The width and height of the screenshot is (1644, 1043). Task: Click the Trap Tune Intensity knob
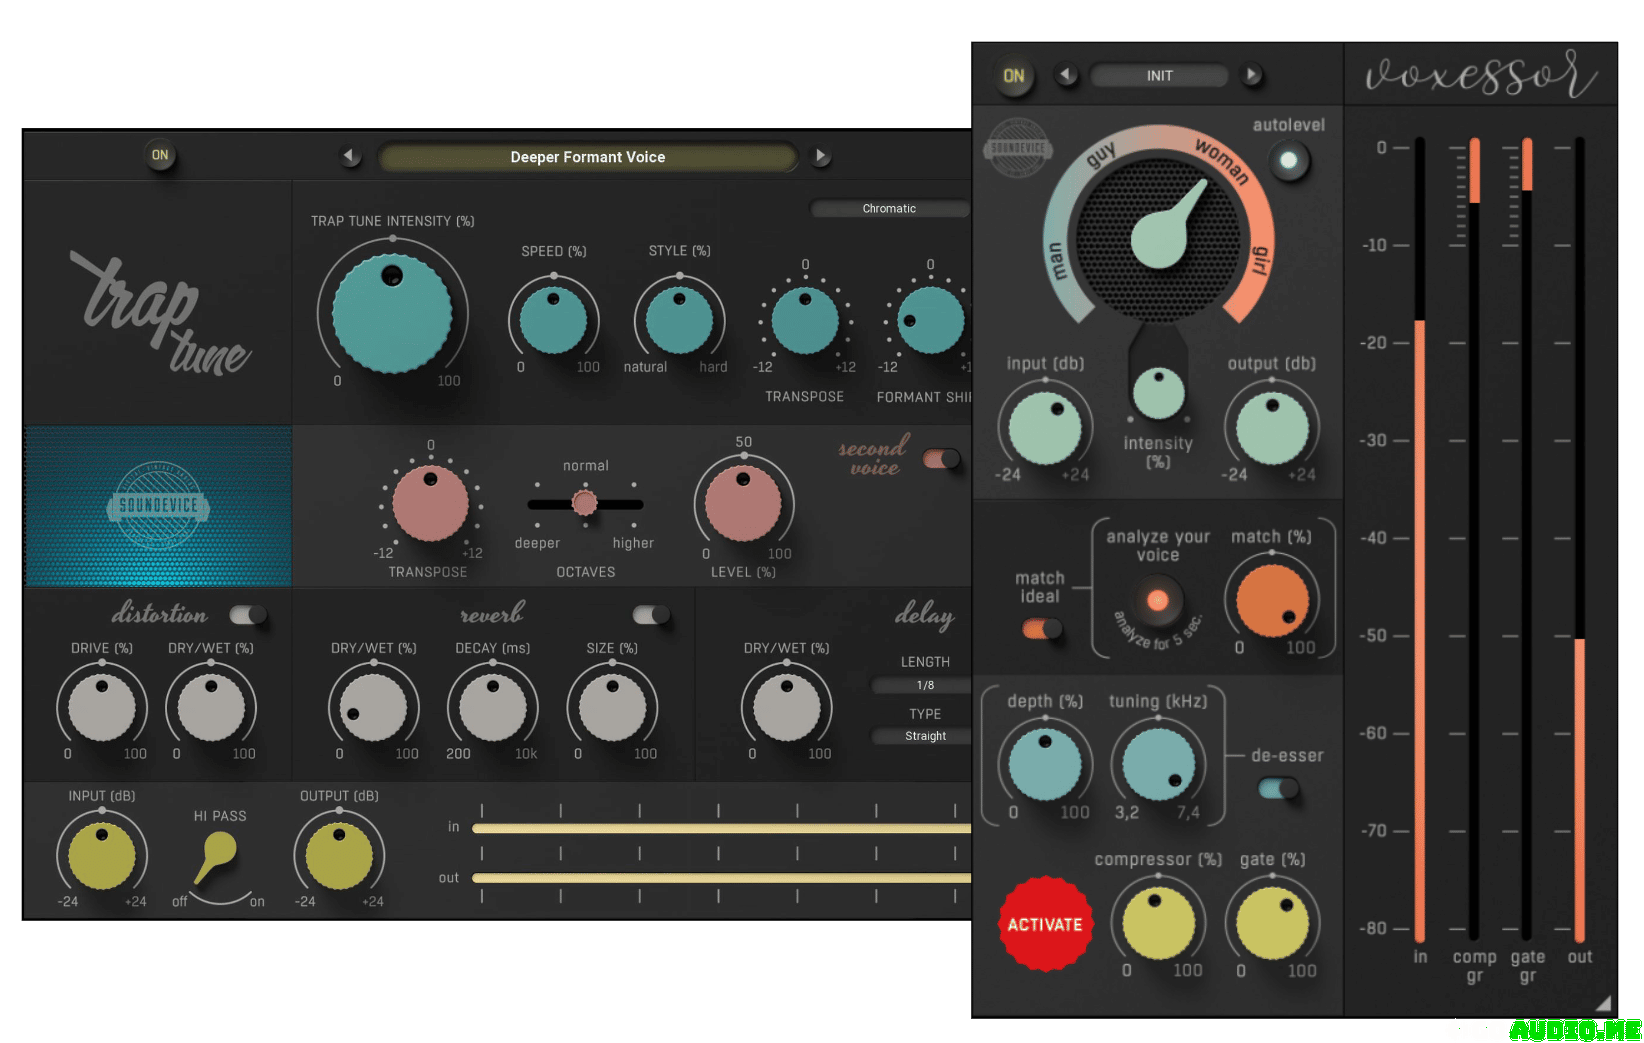(392, 313)
